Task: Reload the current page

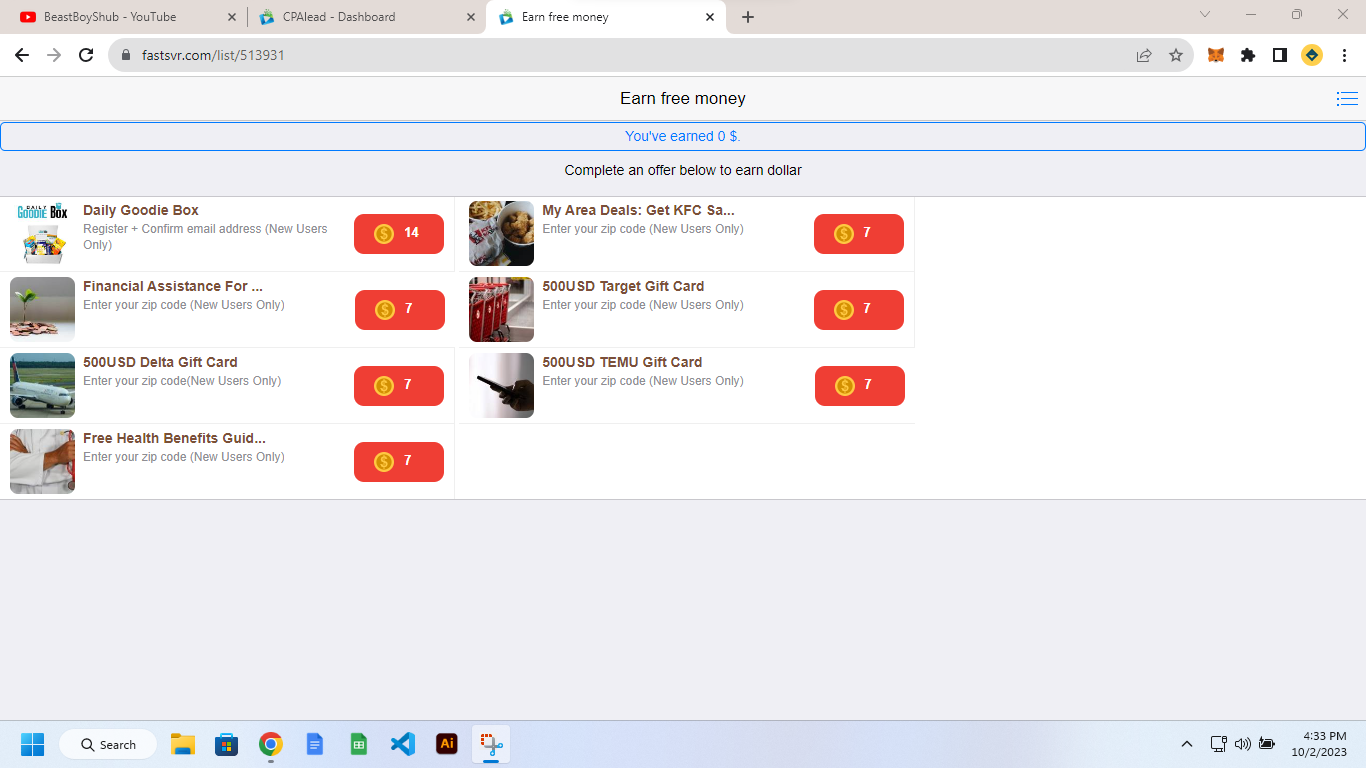Action: (86, 56)
